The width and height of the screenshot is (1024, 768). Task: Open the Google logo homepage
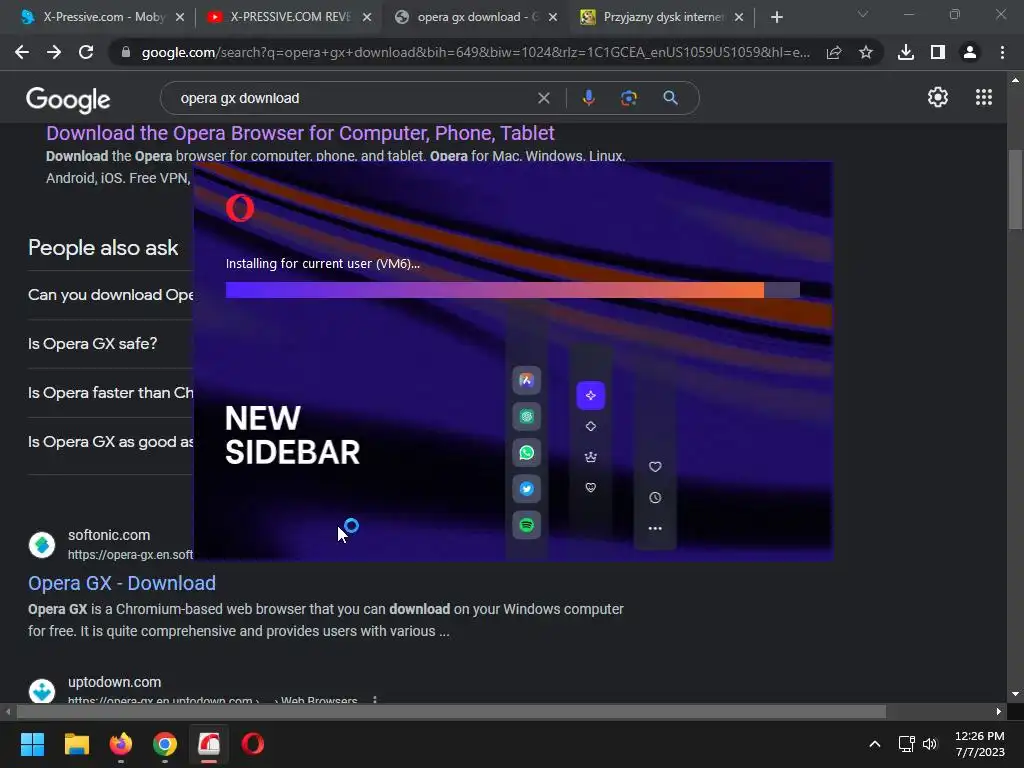(x=68, y=100)
